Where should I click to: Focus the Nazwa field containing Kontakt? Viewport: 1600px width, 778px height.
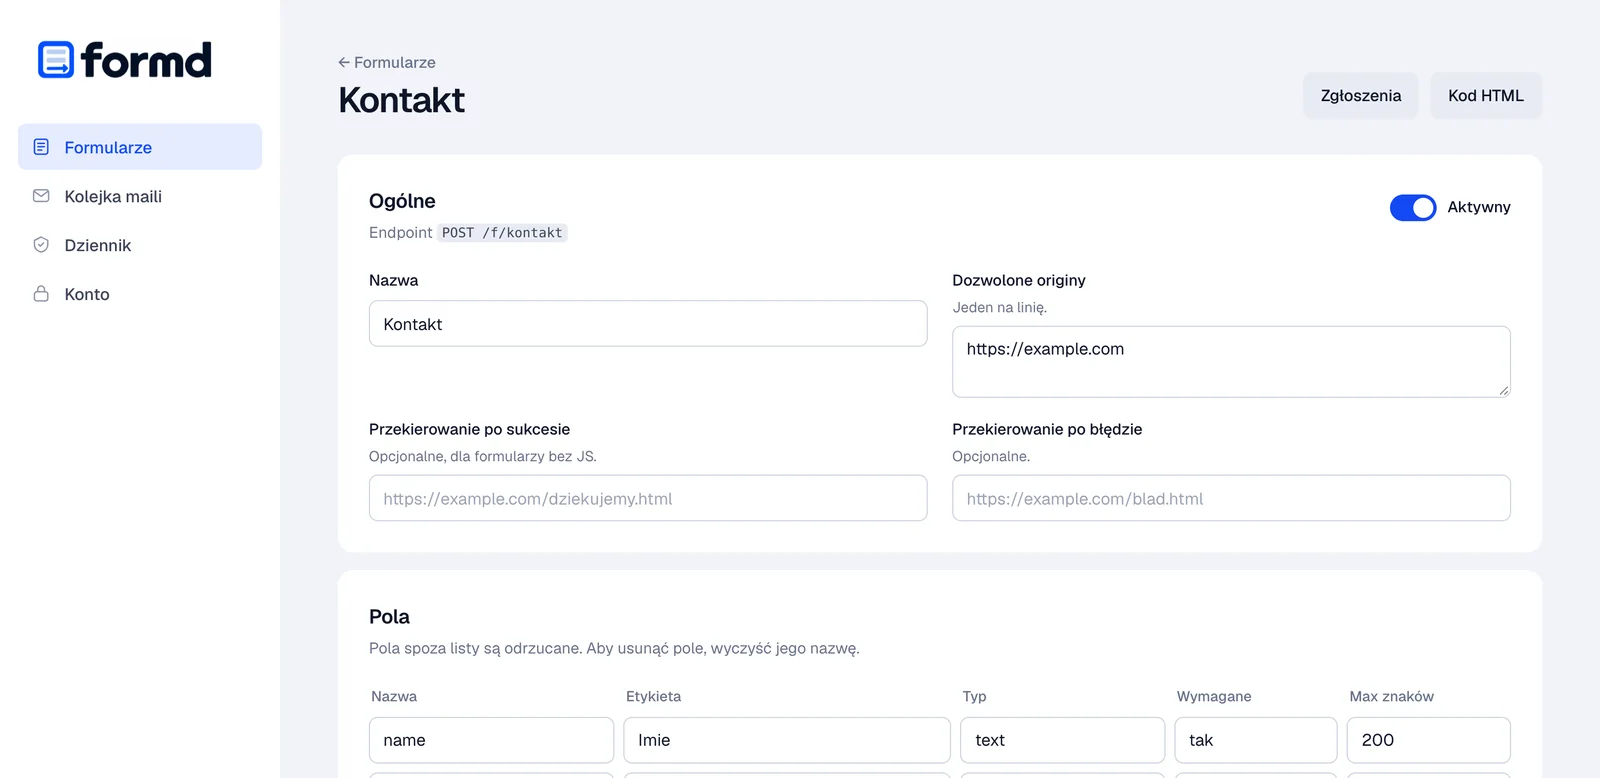point(648,324)
